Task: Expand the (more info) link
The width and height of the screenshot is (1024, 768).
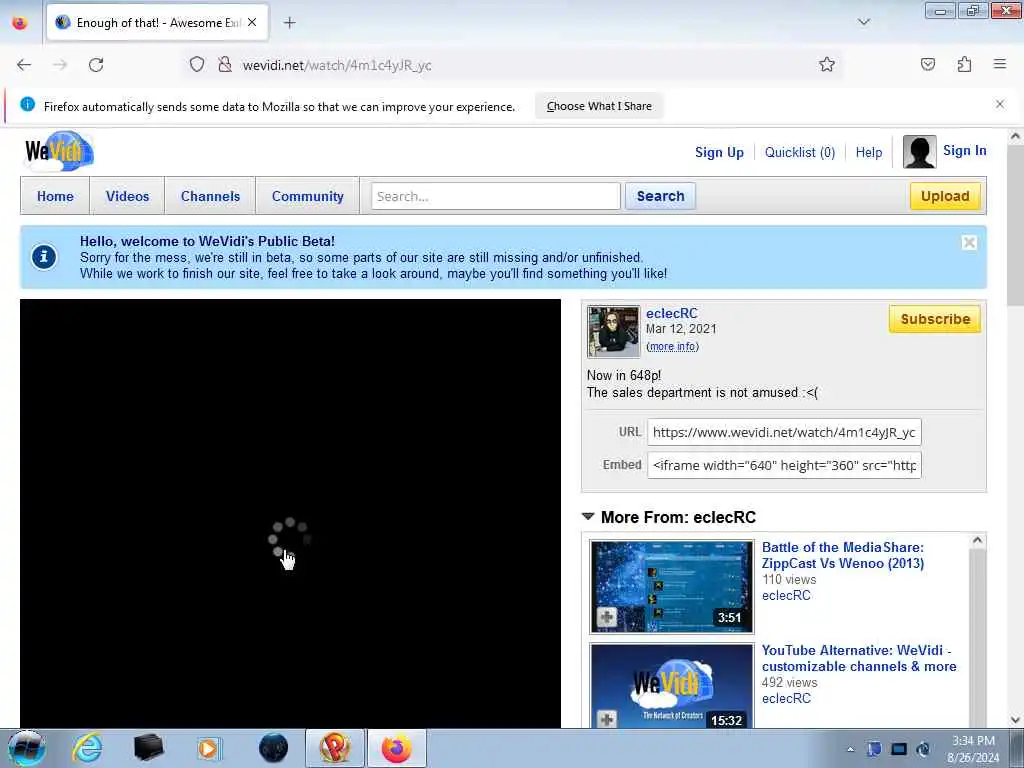Action: click(x=673, y=346)
